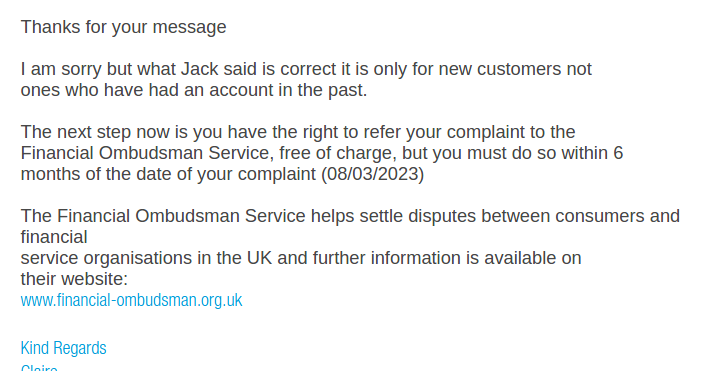Screen dimensions: 703x371
Task: Open the www.financial-ombudsman.org.uk link
Action: (131, 300)
